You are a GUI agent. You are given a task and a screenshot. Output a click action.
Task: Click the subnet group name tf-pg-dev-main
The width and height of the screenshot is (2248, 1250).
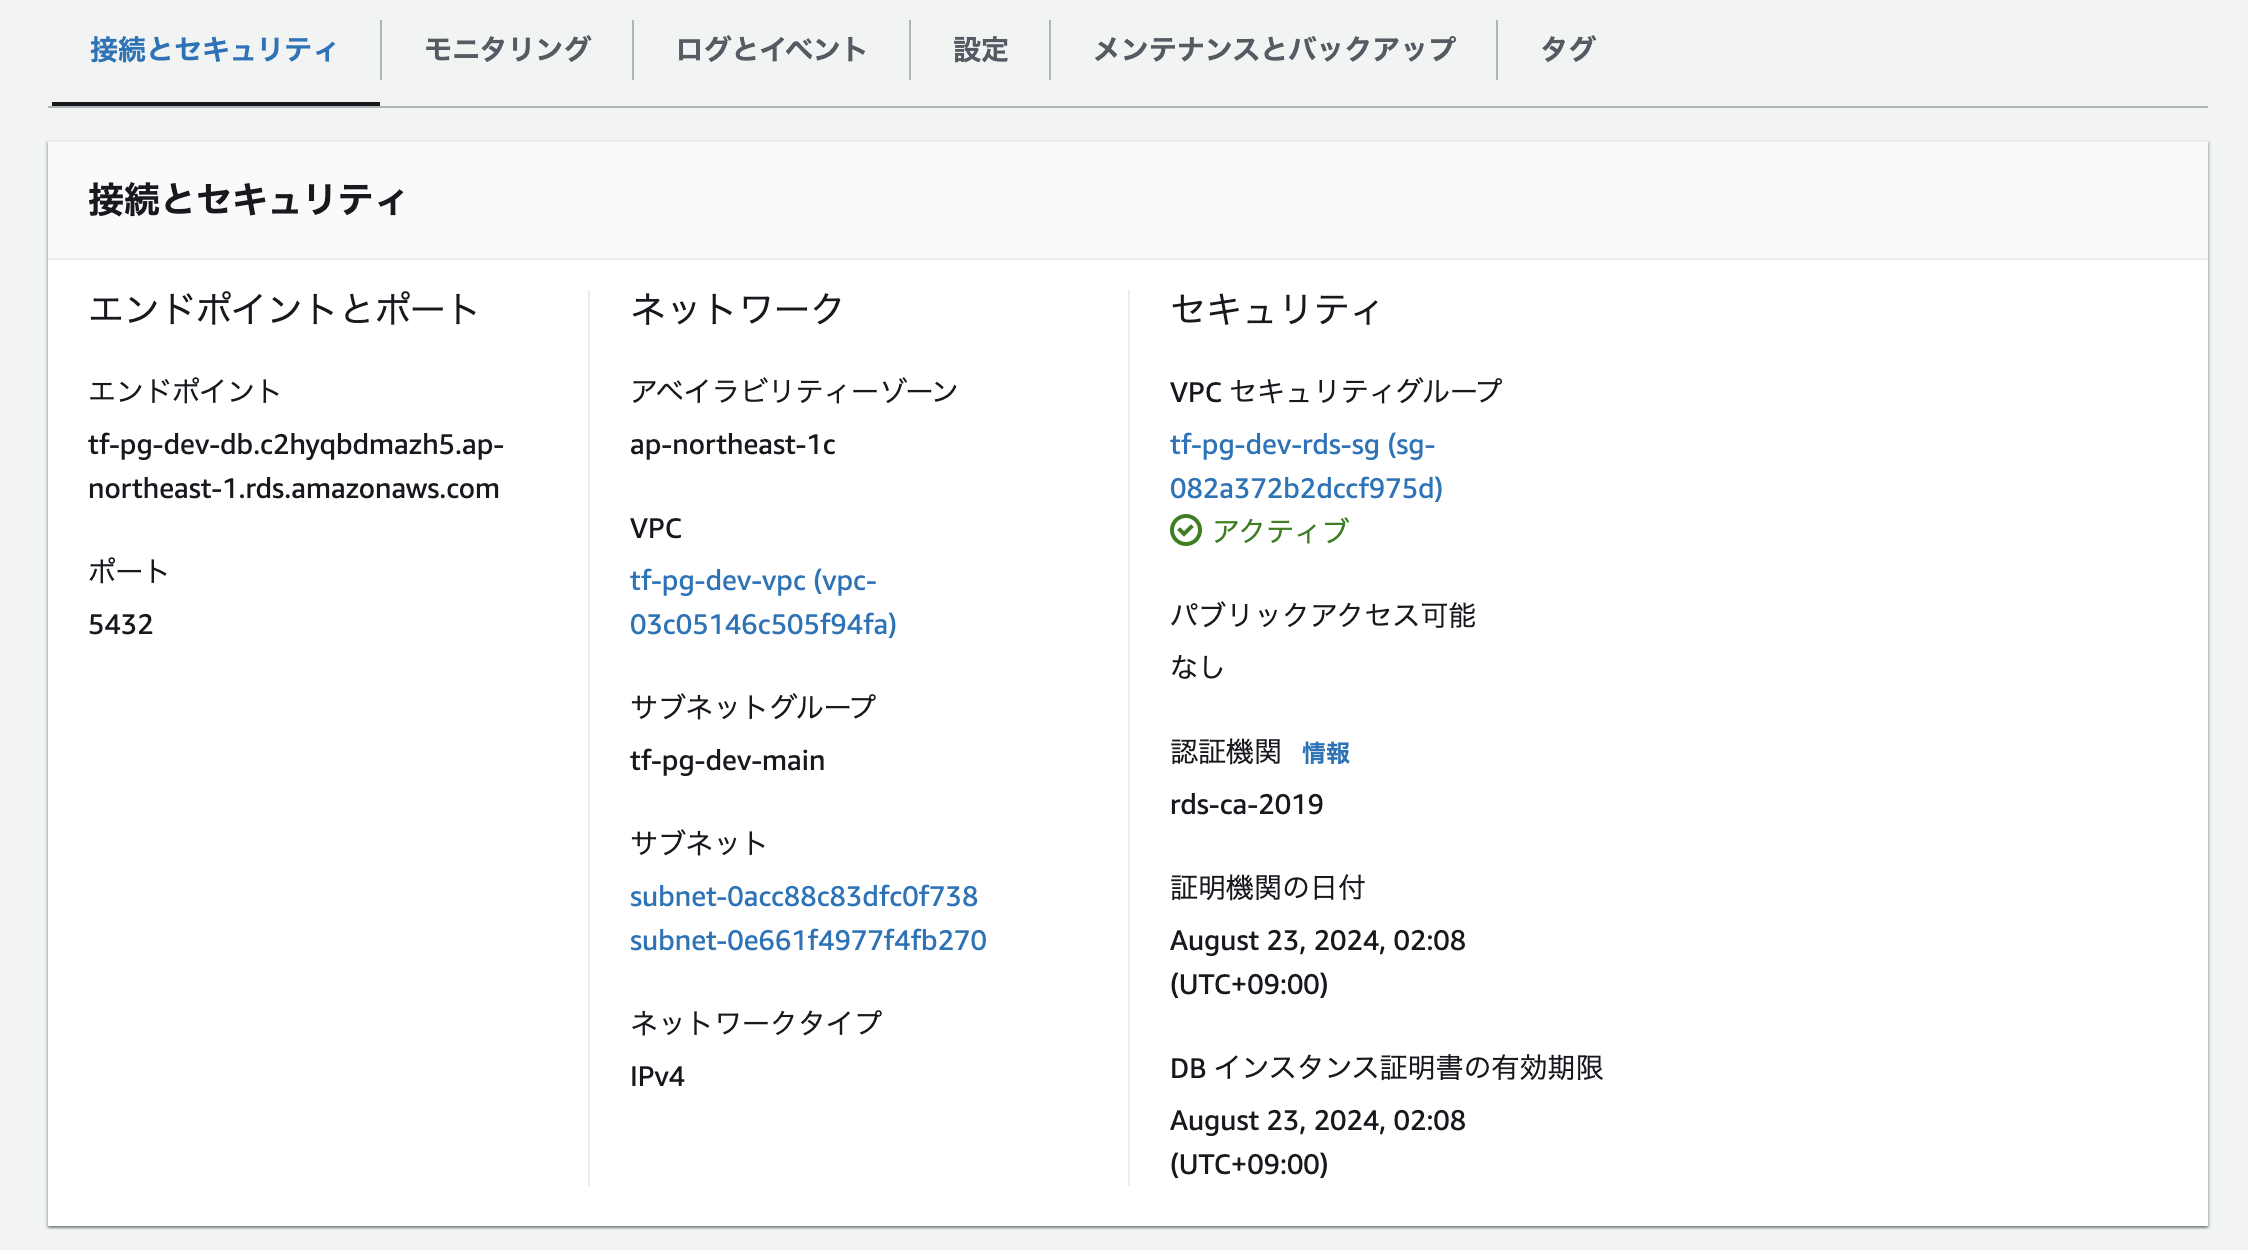pos(727,760)
